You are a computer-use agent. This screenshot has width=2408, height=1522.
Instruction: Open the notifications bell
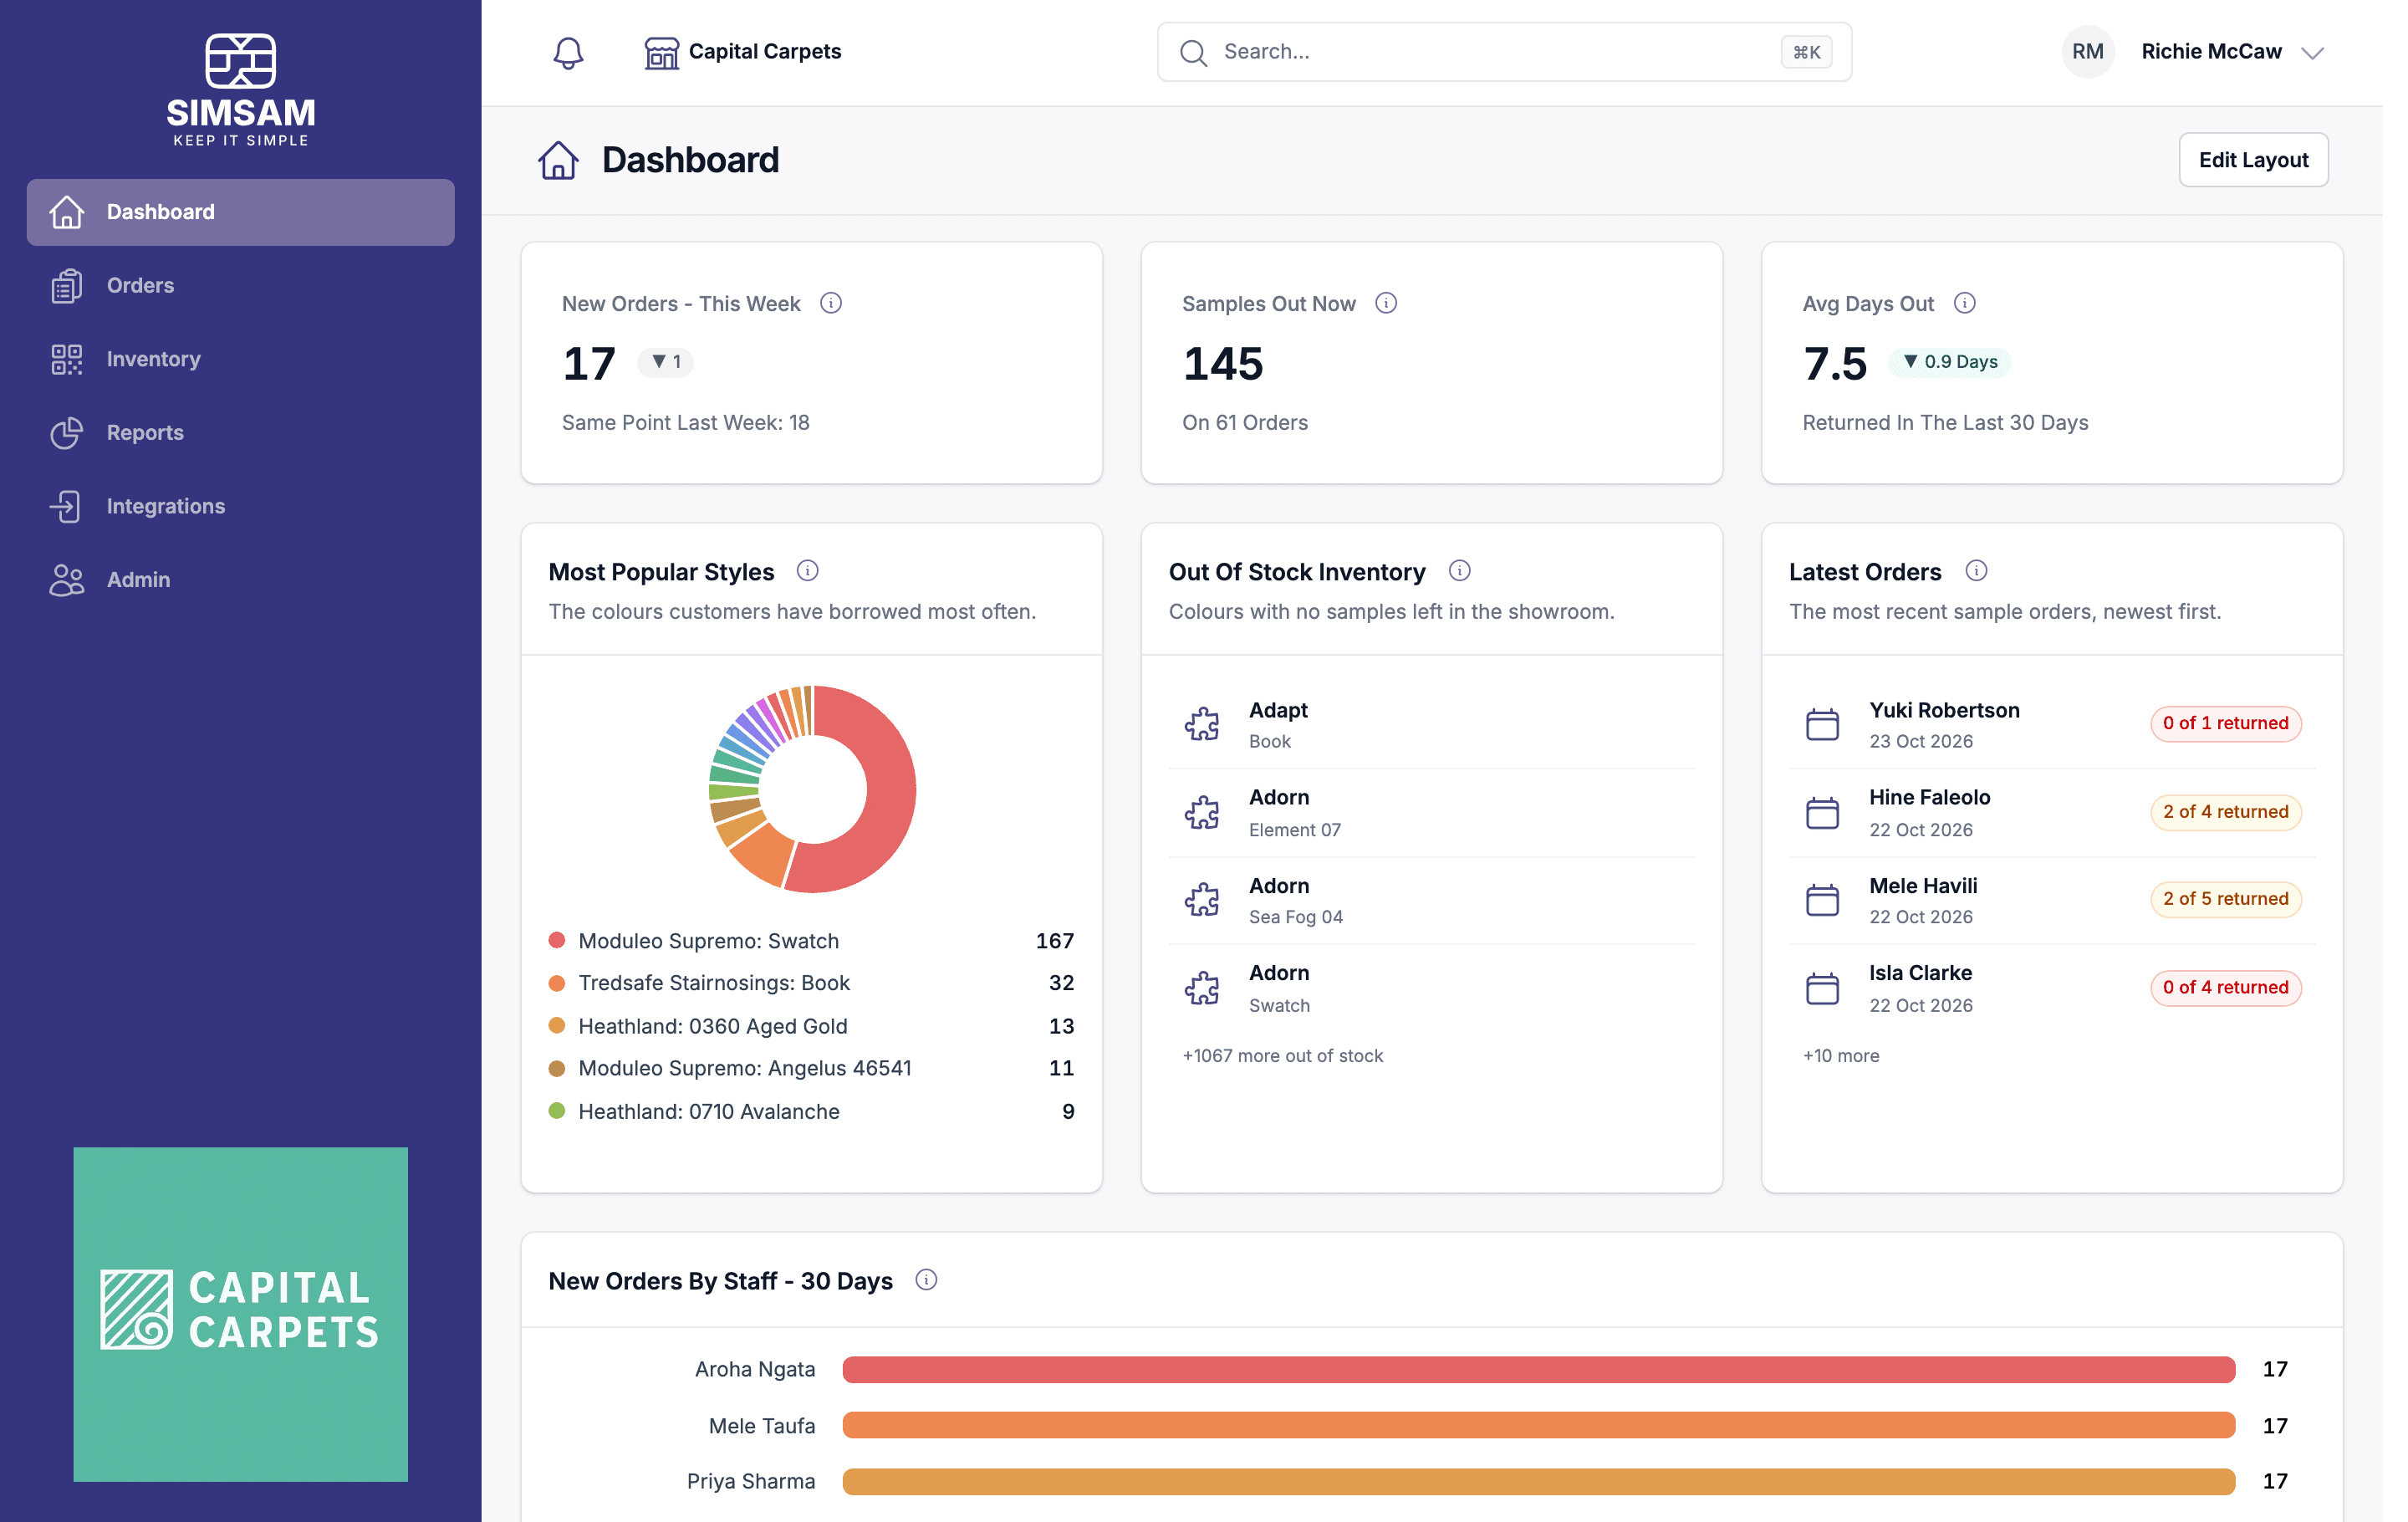[x=568, y=52]
